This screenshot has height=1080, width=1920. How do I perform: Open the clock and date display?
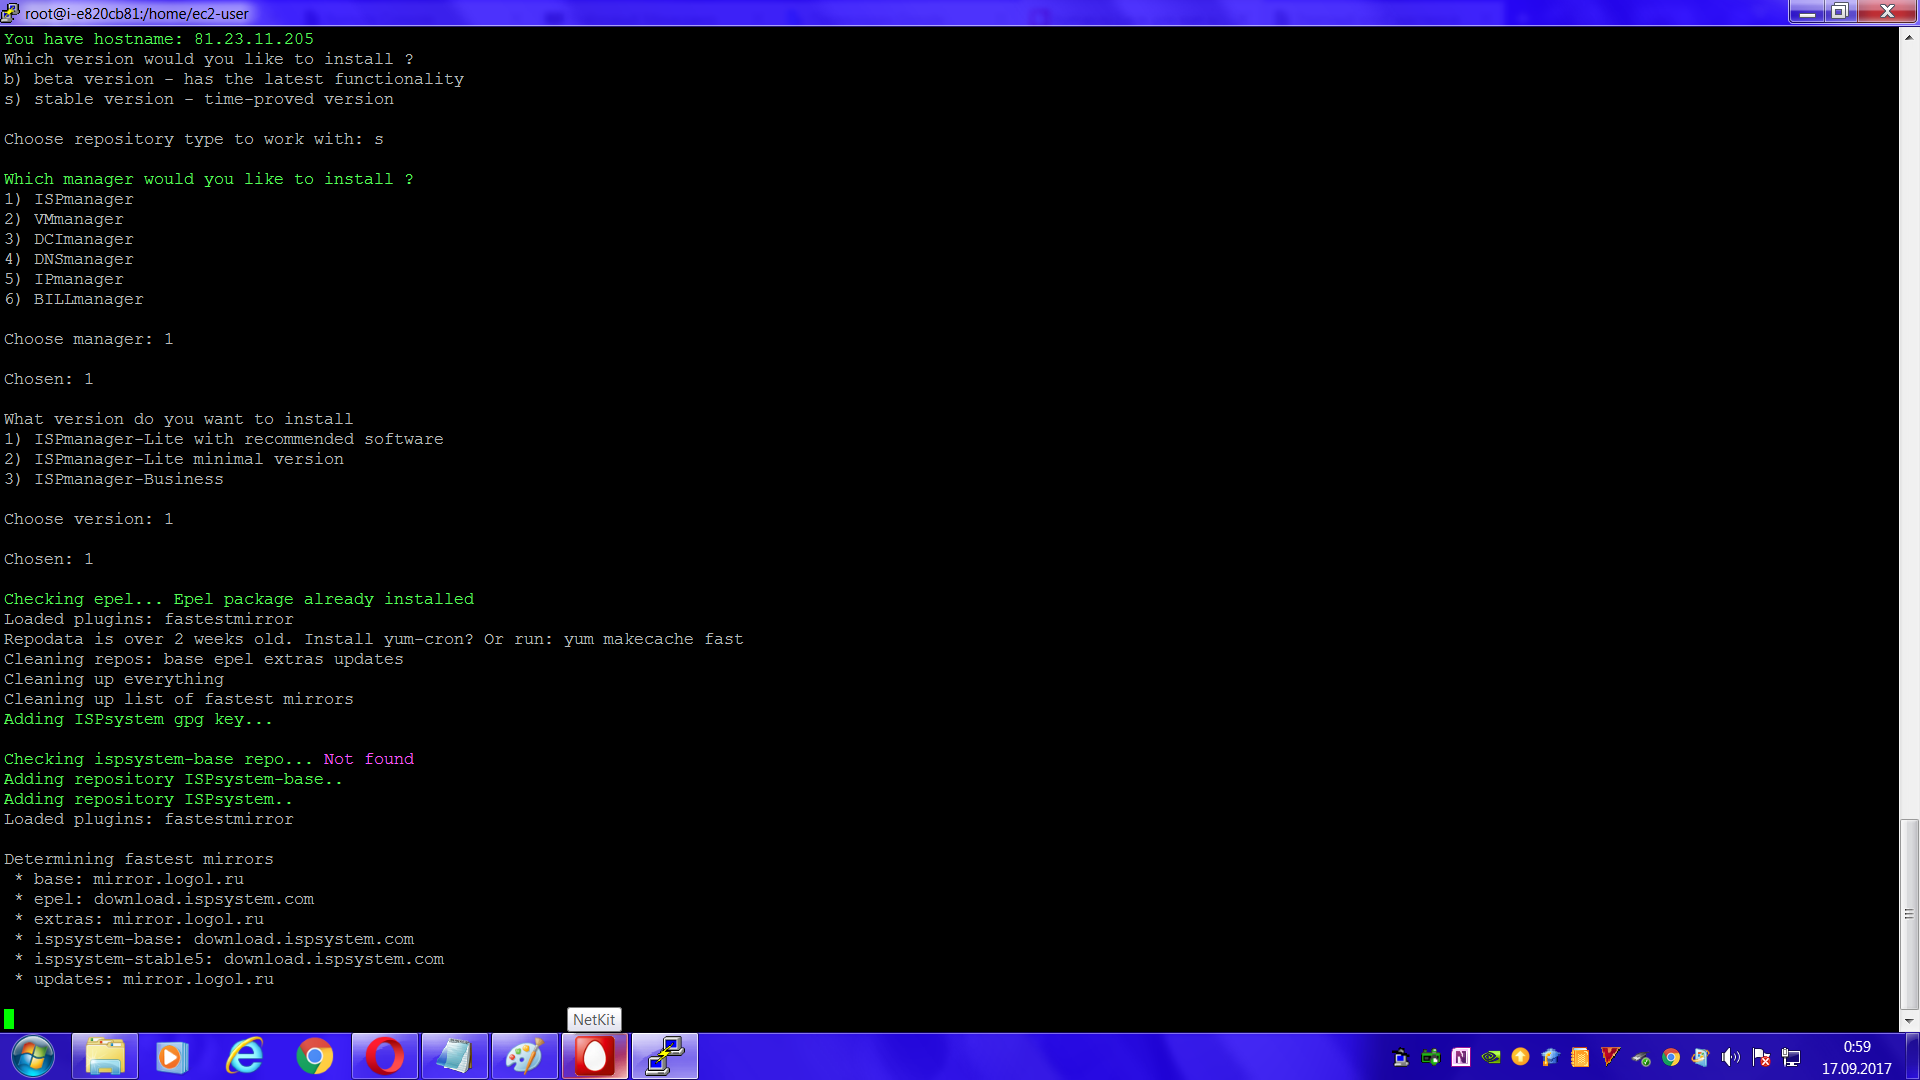1856,1057
